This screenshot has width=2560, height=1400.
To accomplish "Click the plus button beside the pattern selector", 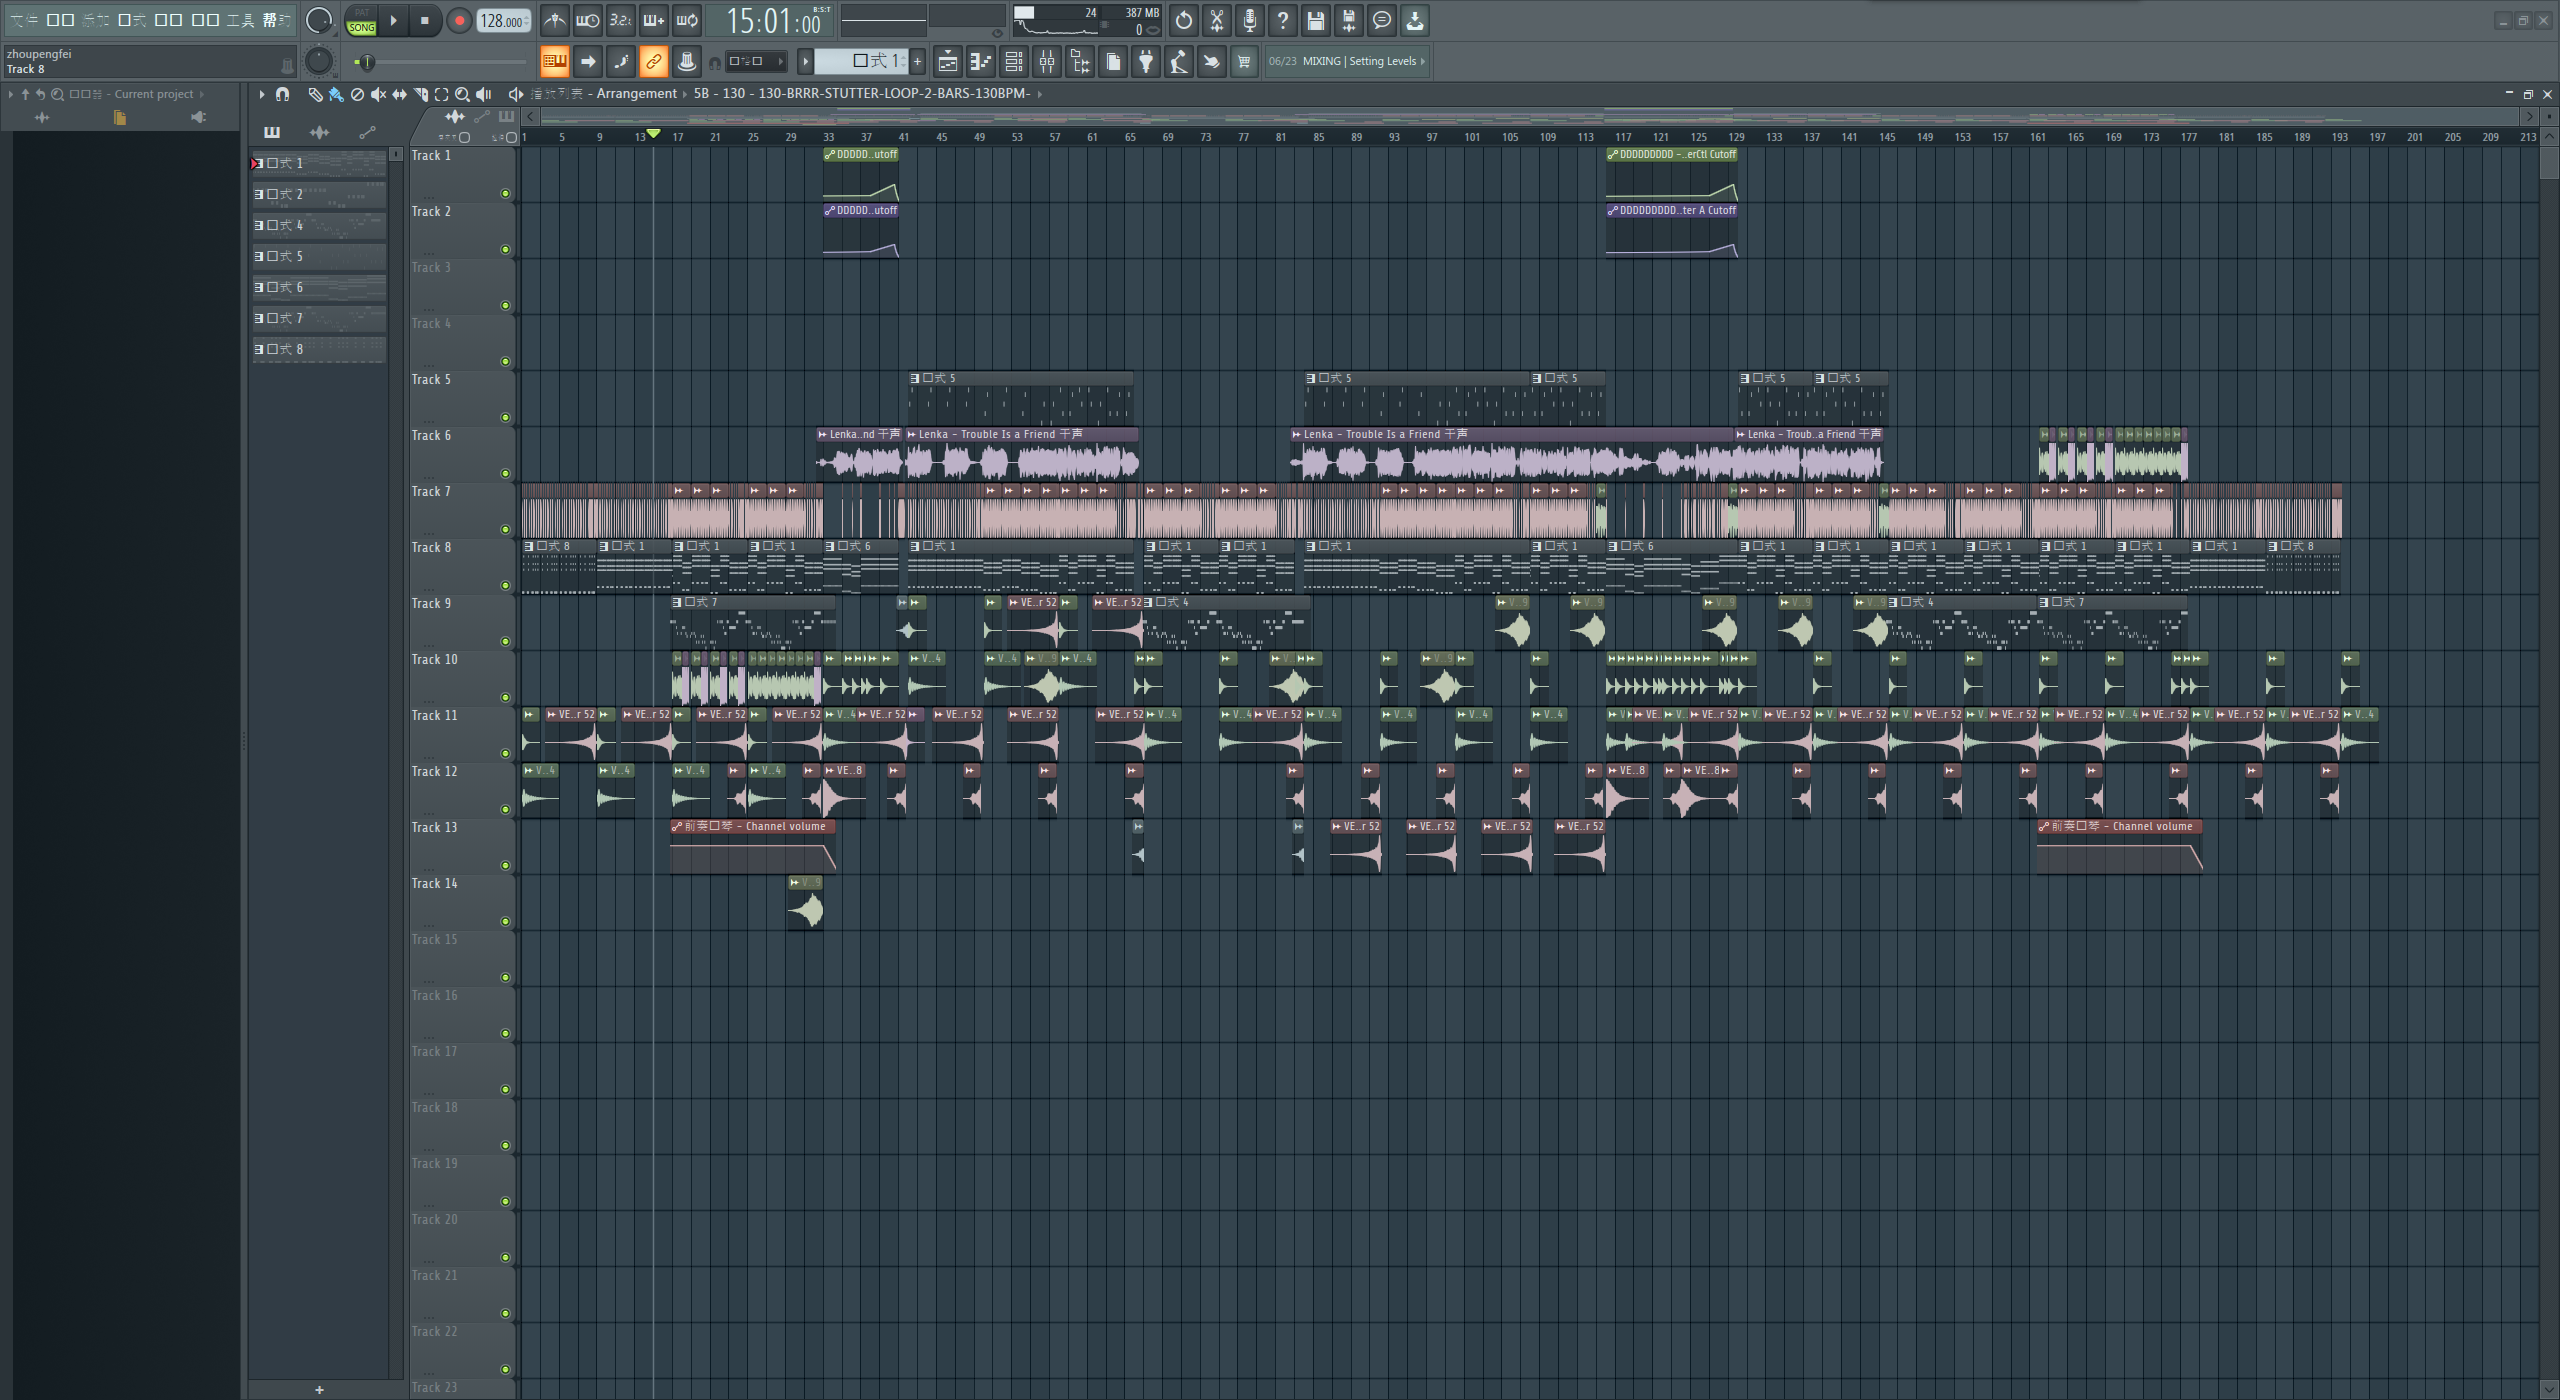I will pos(917,62).
